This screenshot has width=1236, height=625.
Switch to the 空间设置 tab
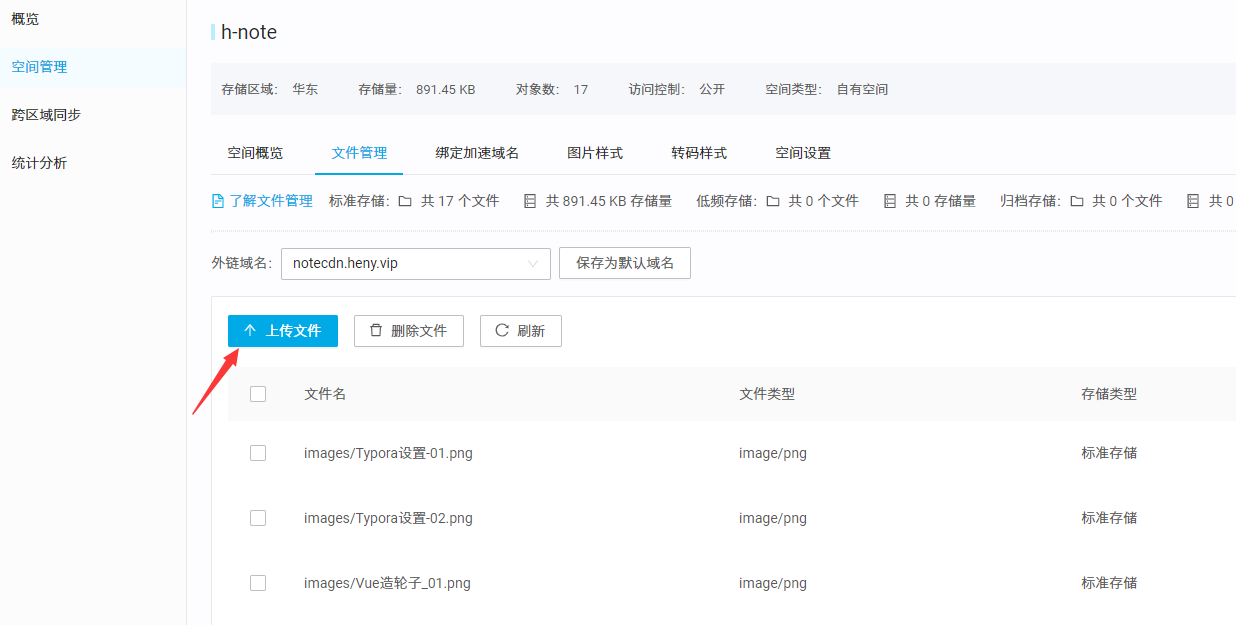coord(803,153)
